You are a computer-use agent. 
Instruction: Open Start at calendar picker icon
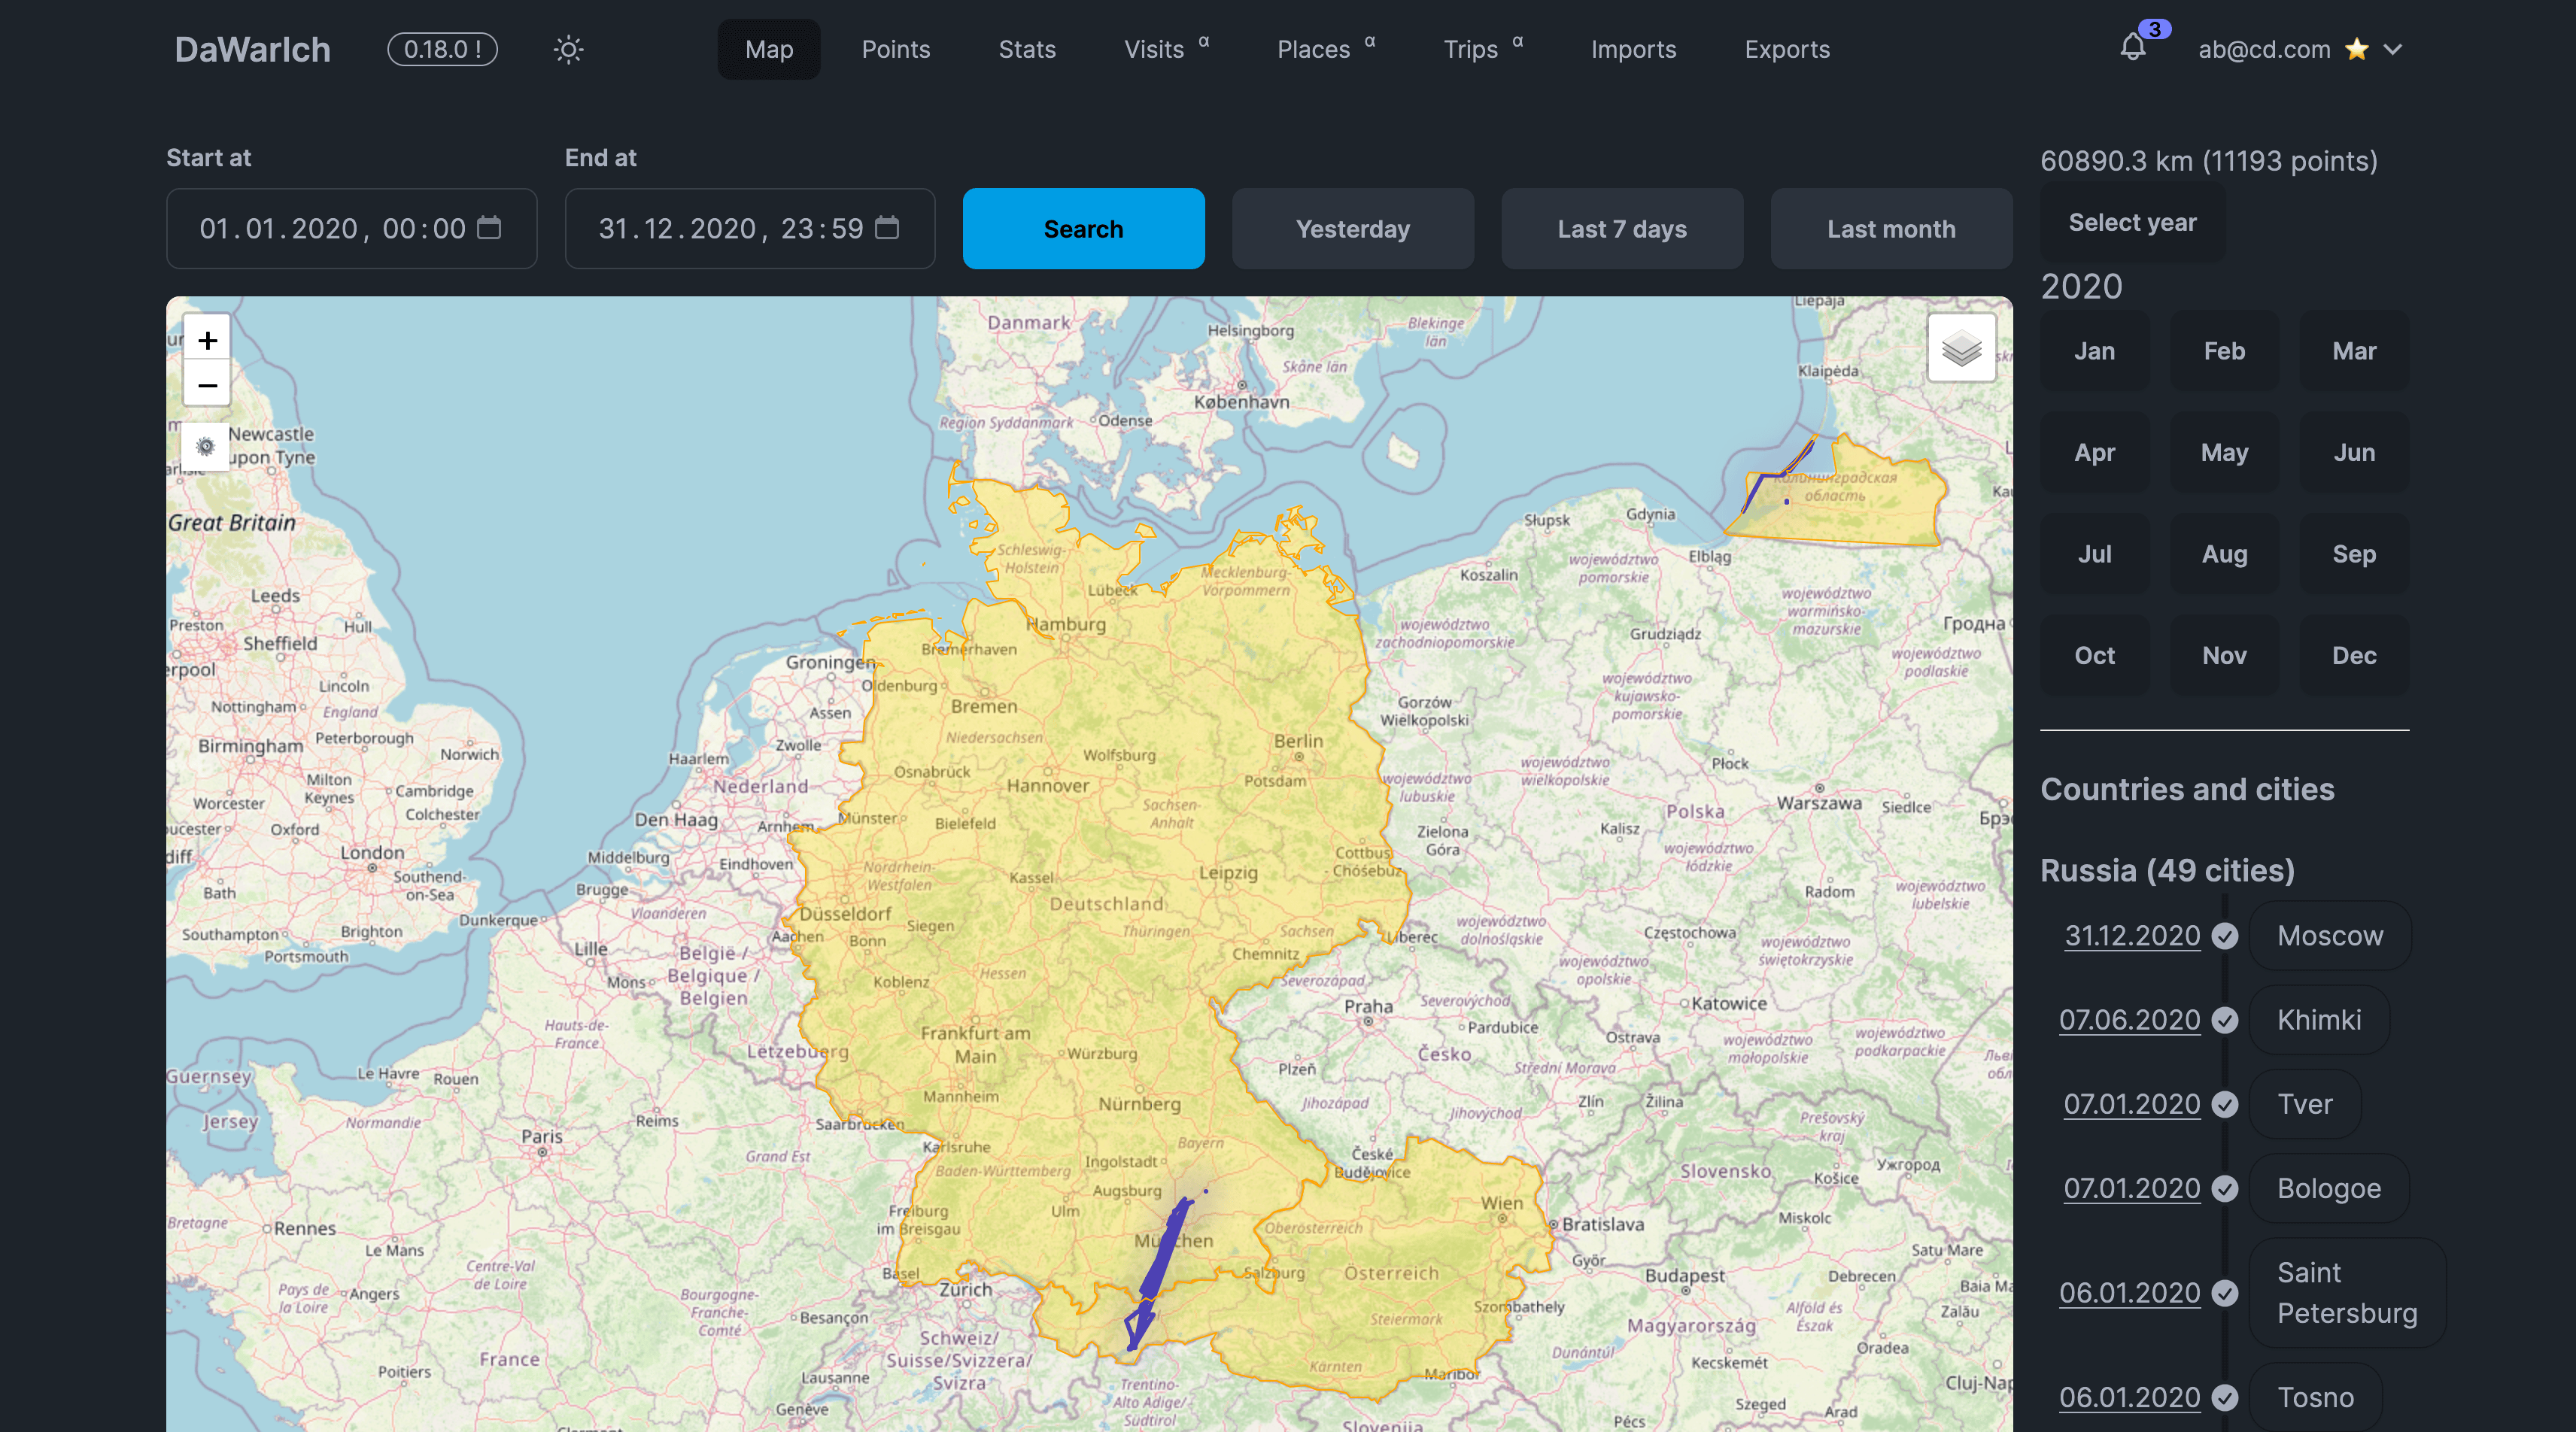489,228
